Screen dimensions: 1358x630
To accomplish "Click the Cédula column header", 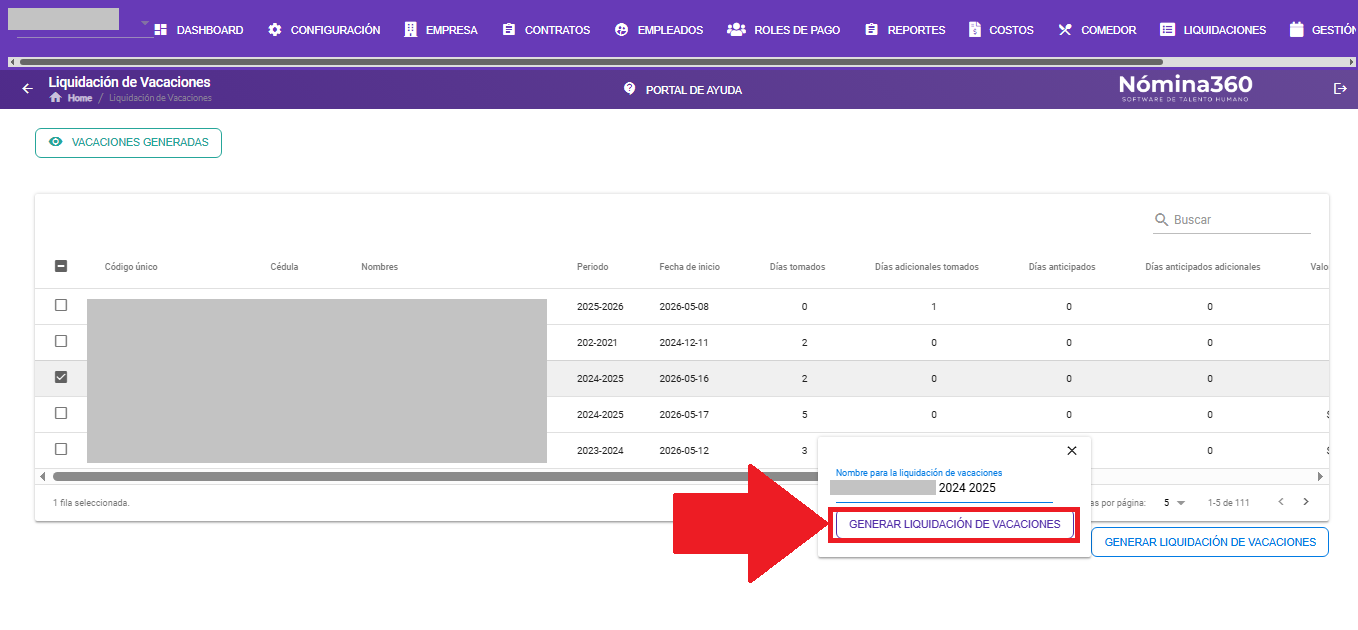I will pos(284,267).
